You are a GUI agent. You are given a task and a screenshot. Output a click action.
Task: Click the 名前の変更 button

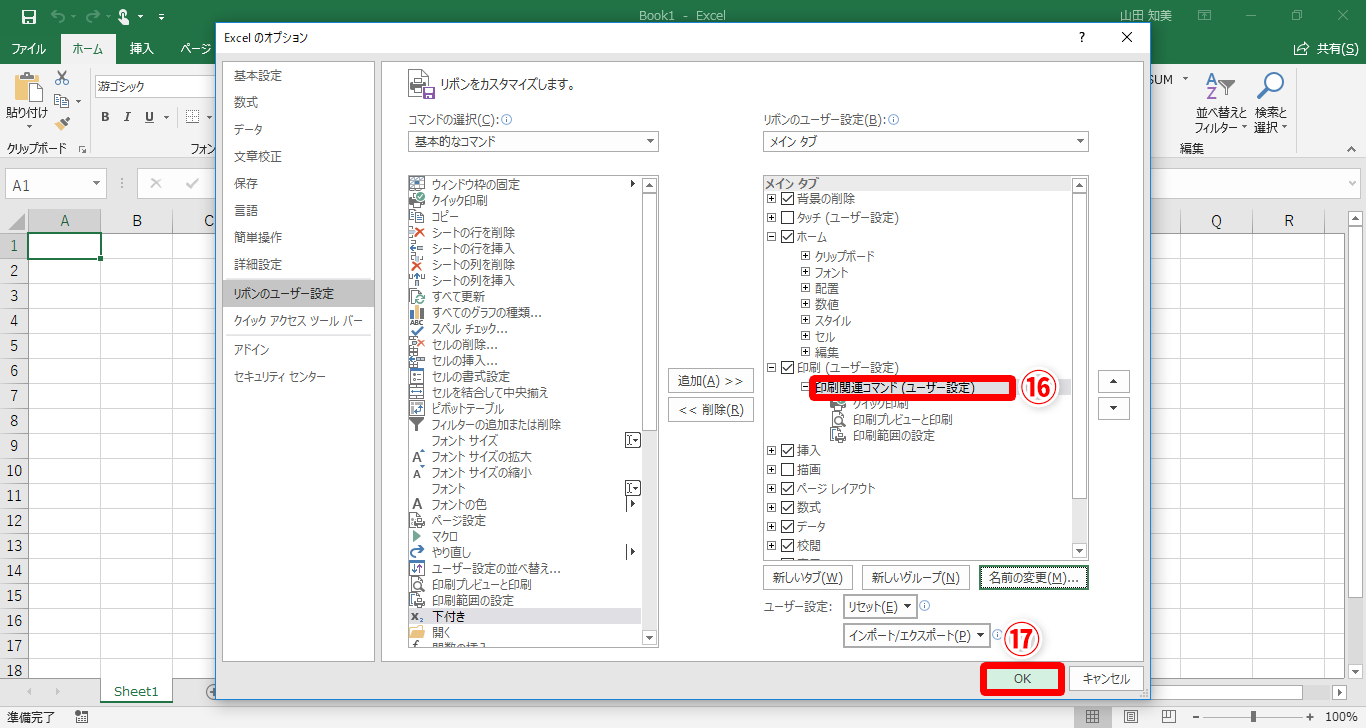(x=1034, y=577)
